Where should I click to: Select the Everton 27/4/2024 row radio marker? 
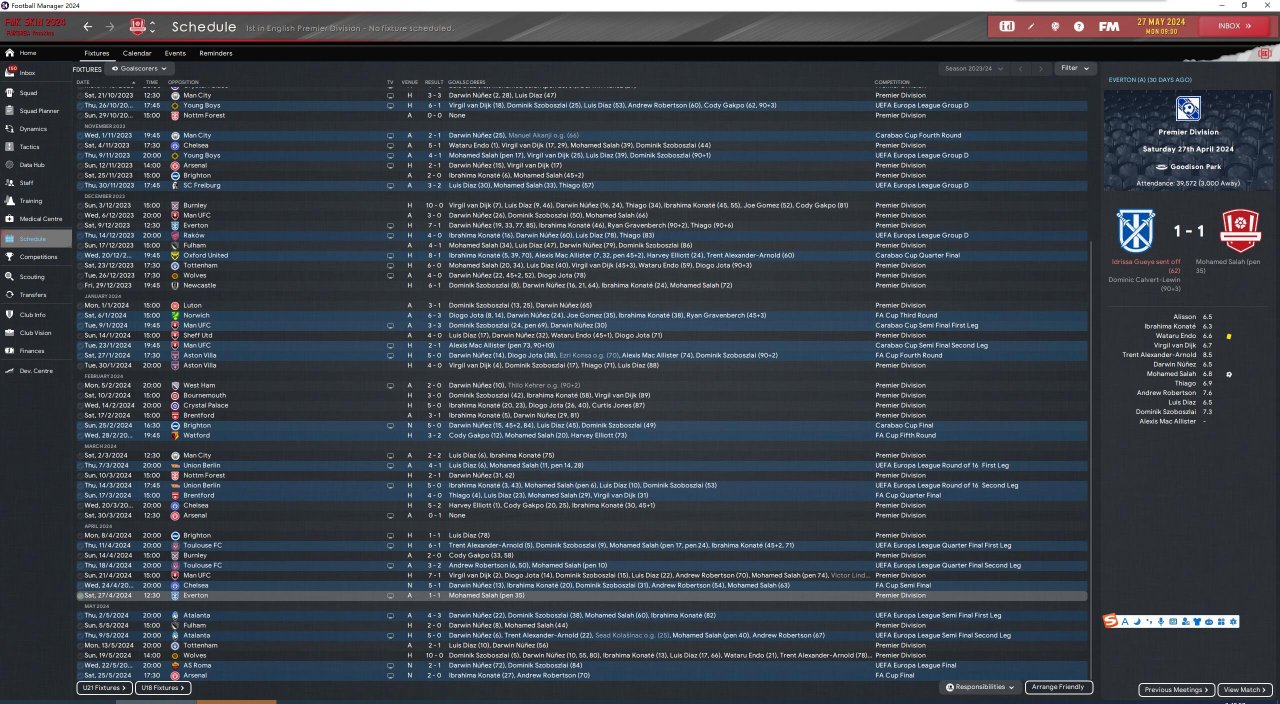[80, 595]
